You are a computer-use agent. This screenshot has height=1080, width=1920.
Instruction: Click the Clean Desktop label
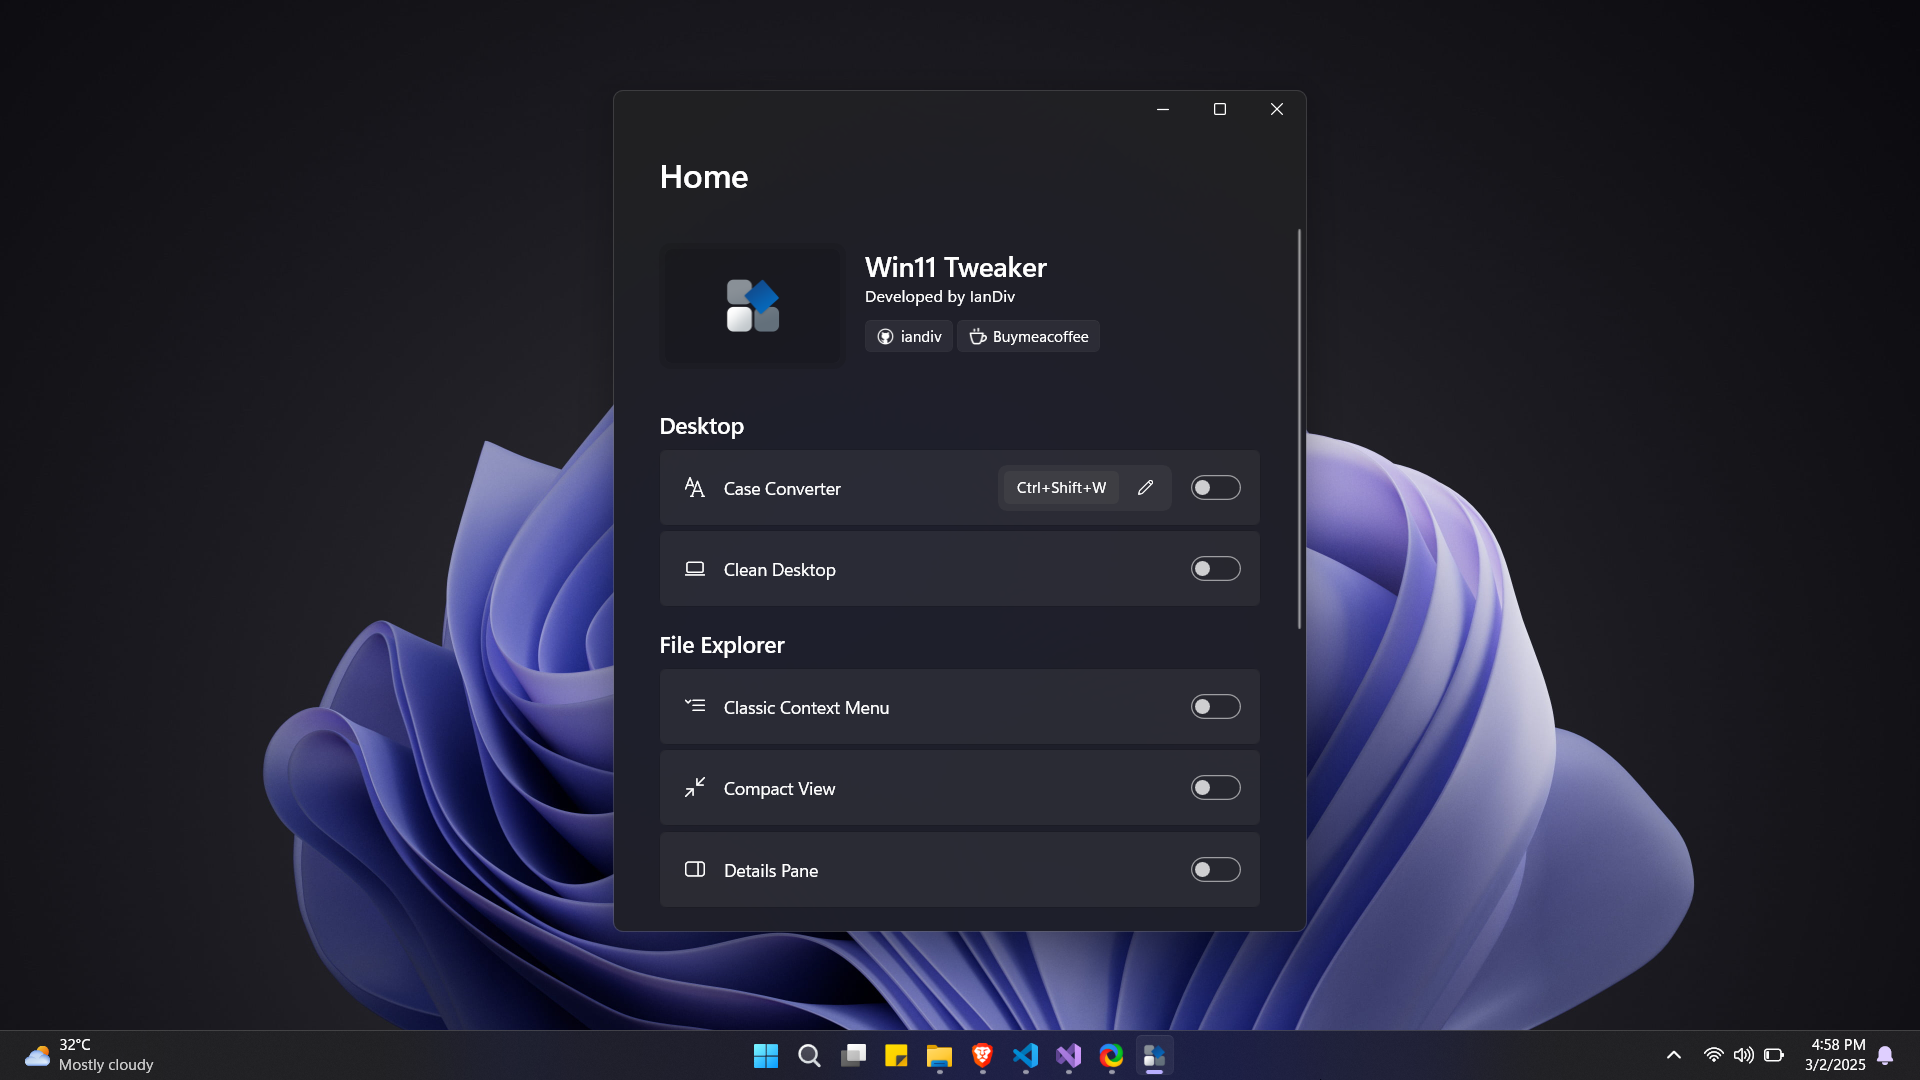coord(779,570)
